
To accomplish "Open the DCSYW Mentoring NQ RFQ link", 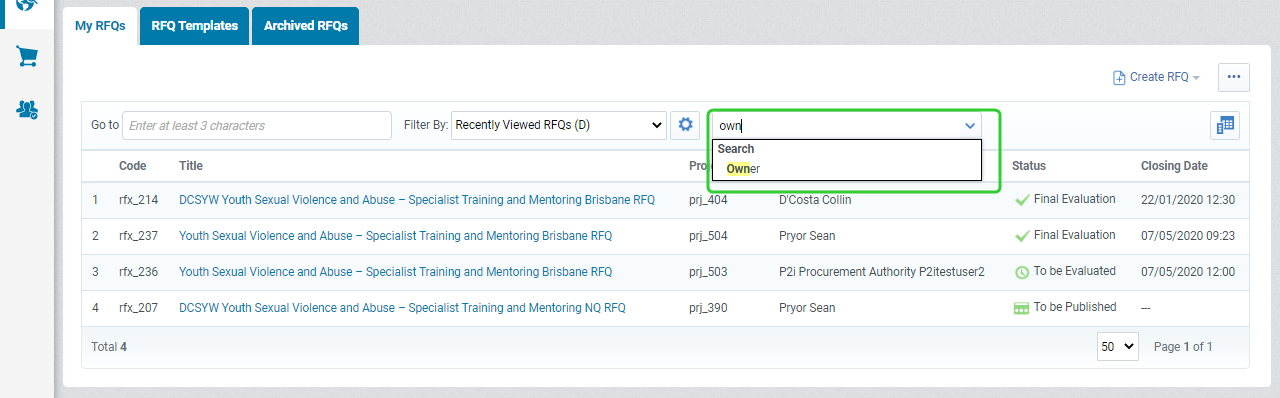I will [x=402, y=308].
